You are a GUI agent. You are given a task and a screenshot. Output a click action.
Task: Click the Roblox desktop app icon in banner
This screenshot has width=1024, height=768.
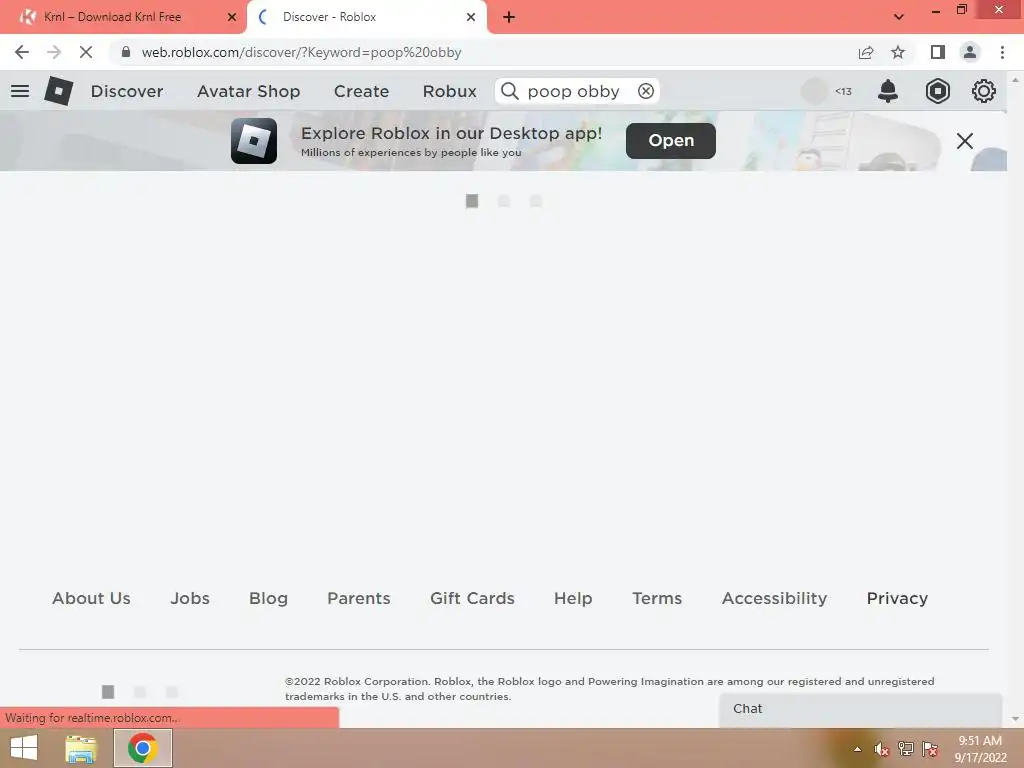click(x=254, y=140)
